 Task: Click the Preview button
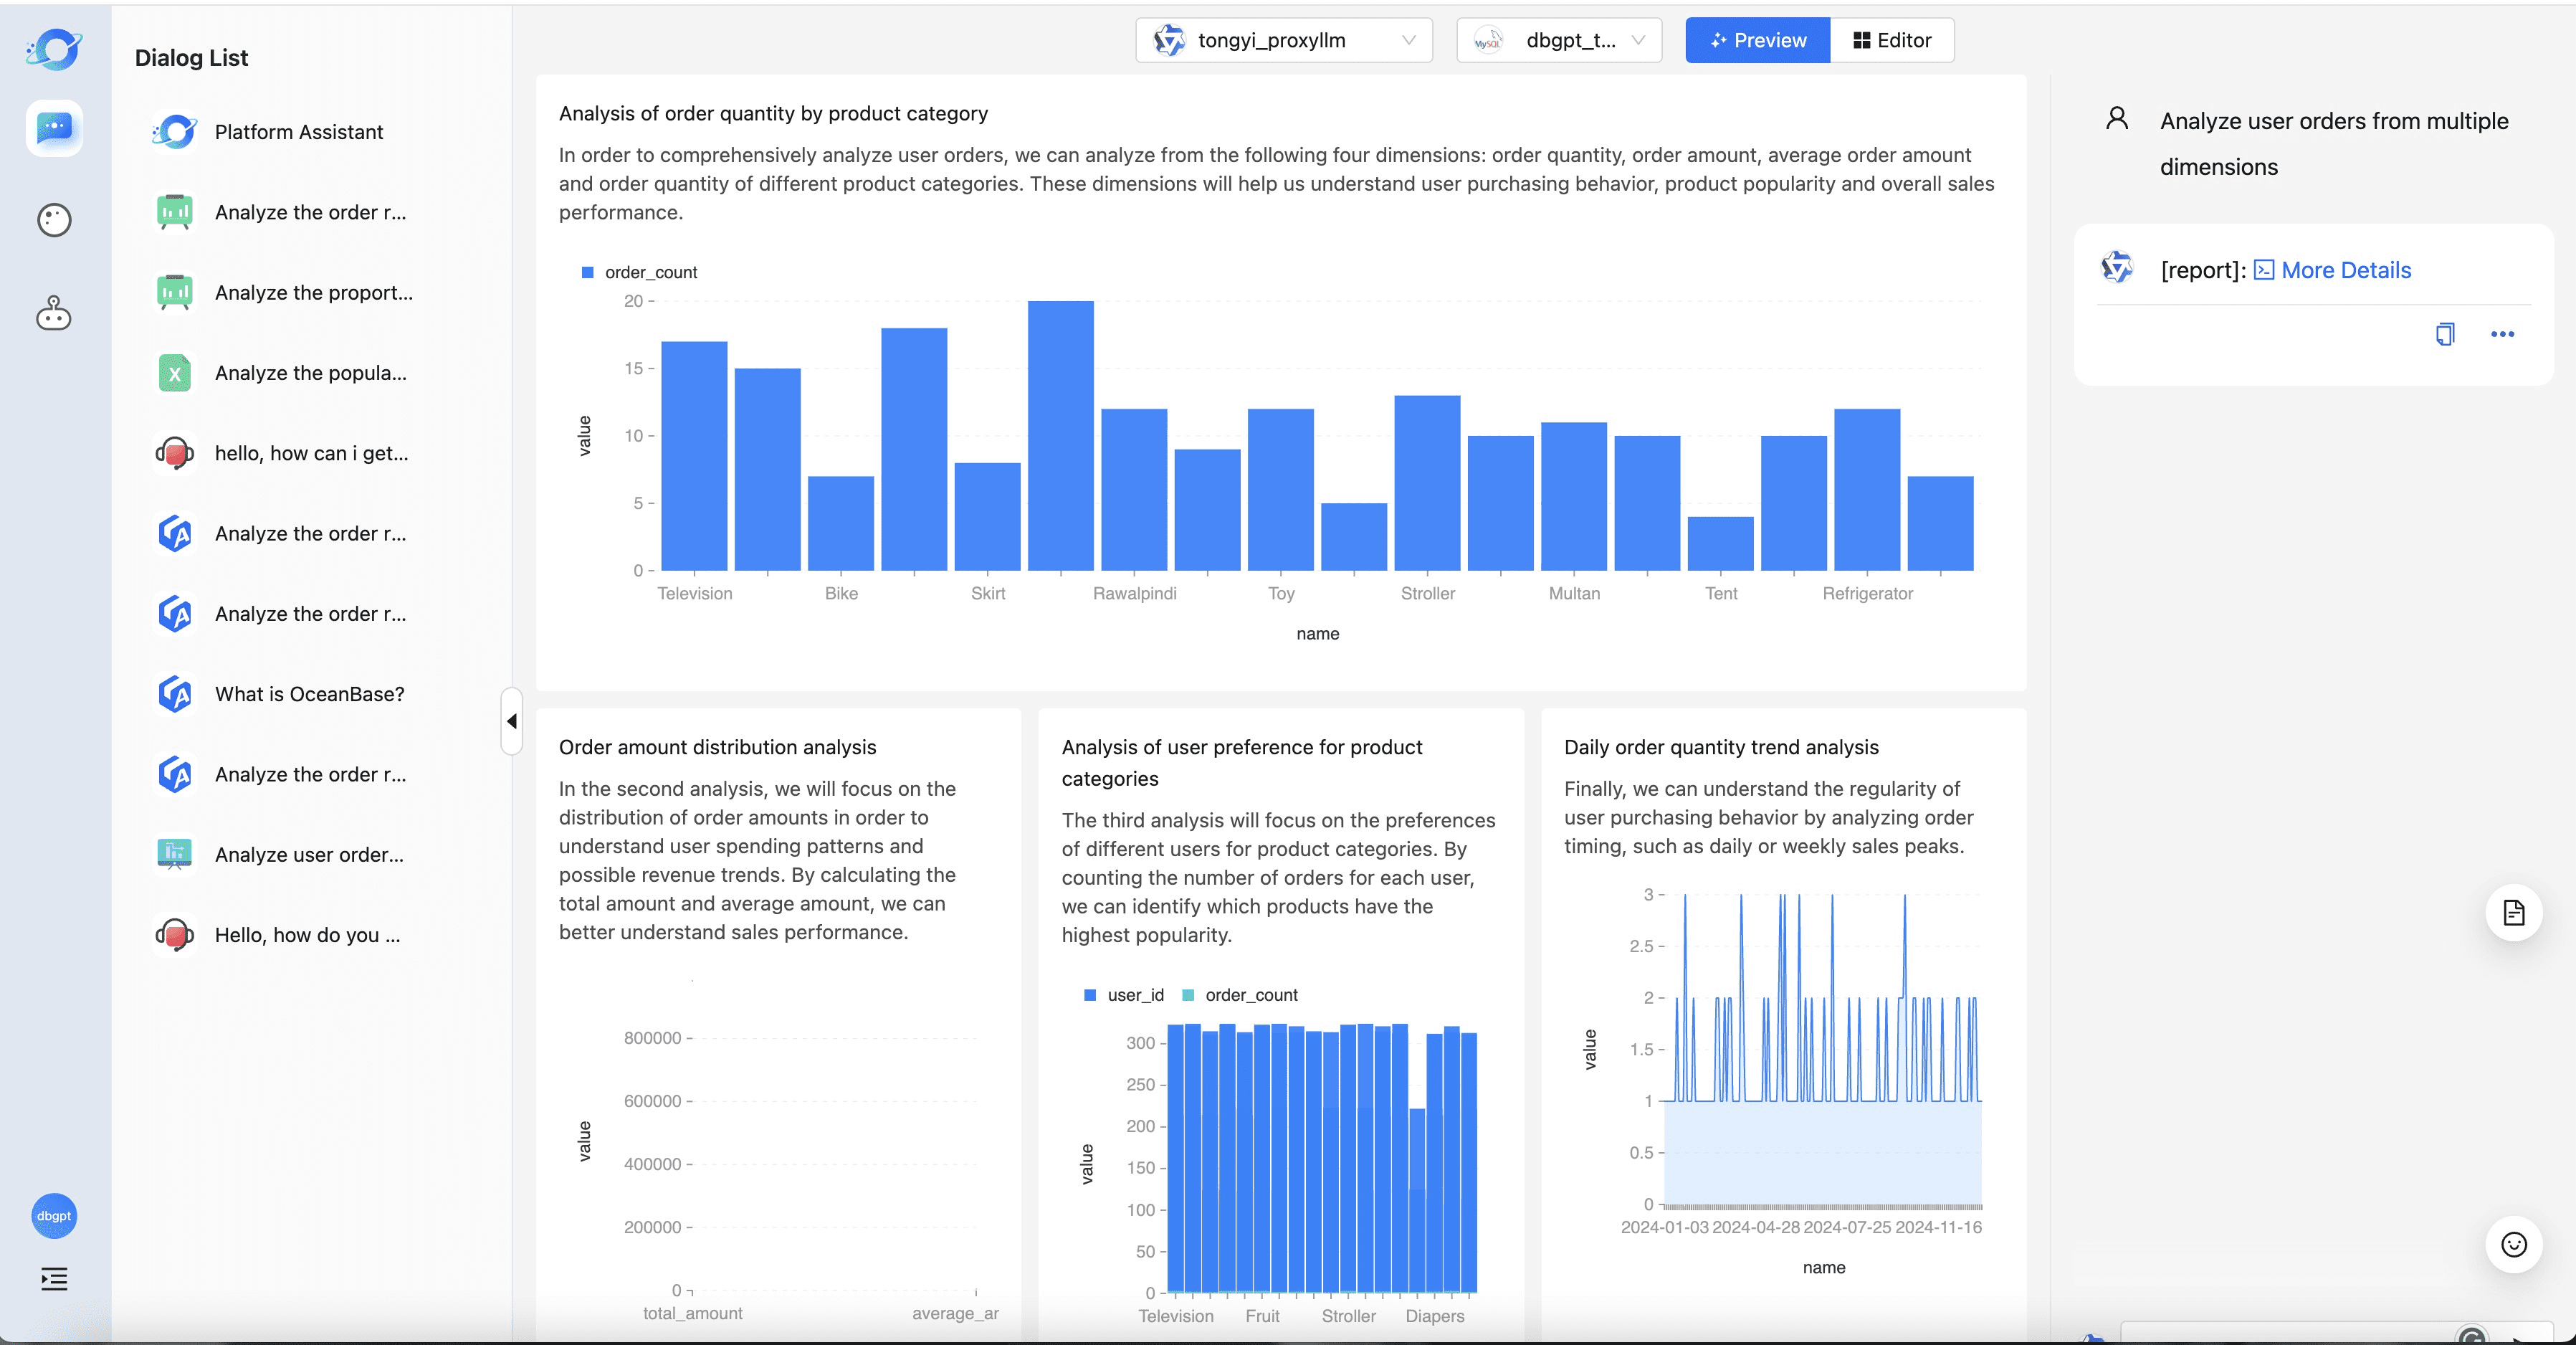point(1757,39)
